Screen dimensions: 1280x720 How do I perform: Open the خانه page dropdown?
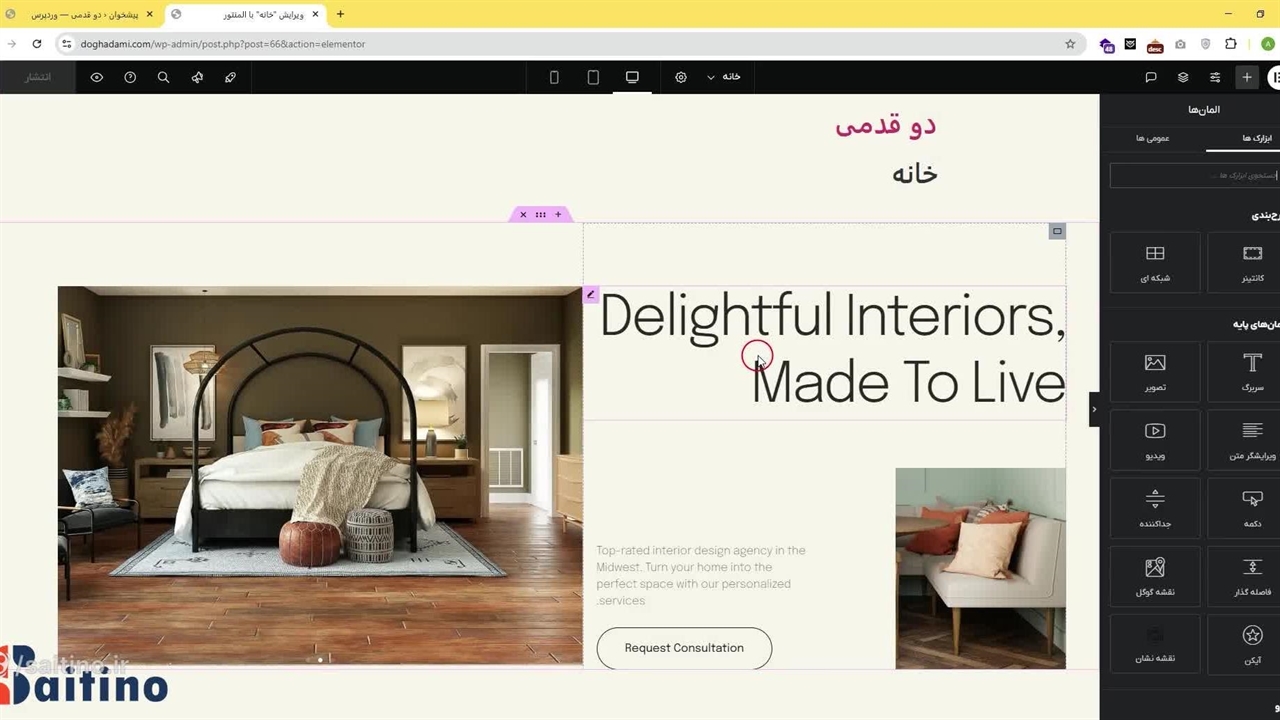pos(724,77)
